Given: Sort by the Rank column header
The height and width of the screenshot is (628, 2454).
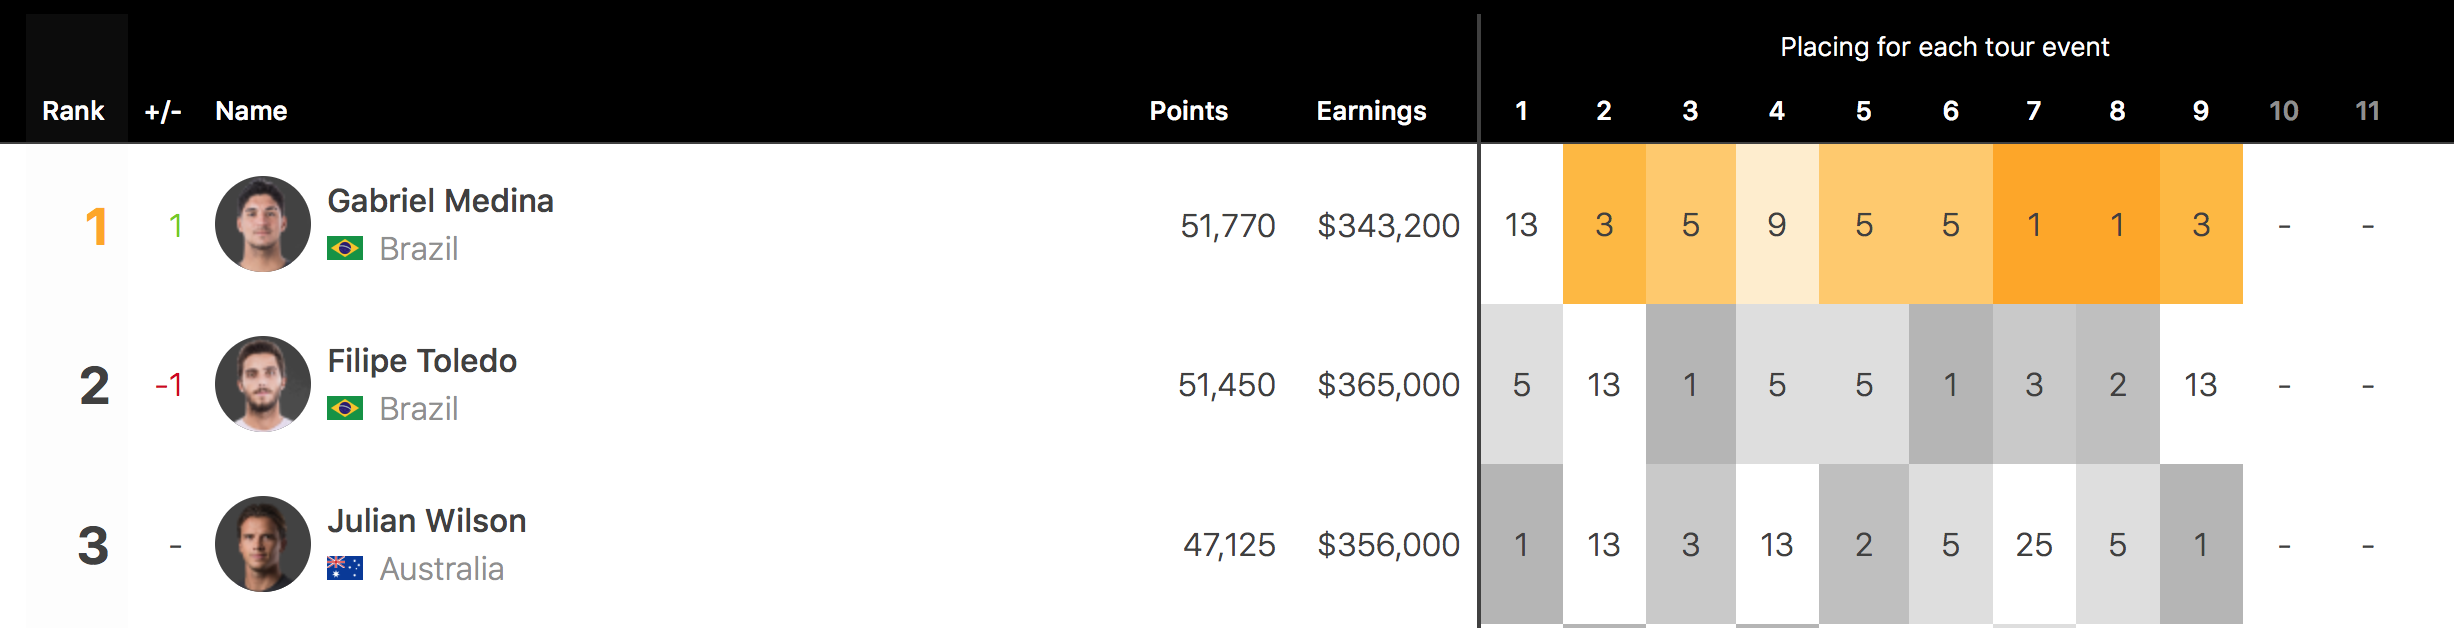Looking at the screenshot, I should click(x=73, y=111).
